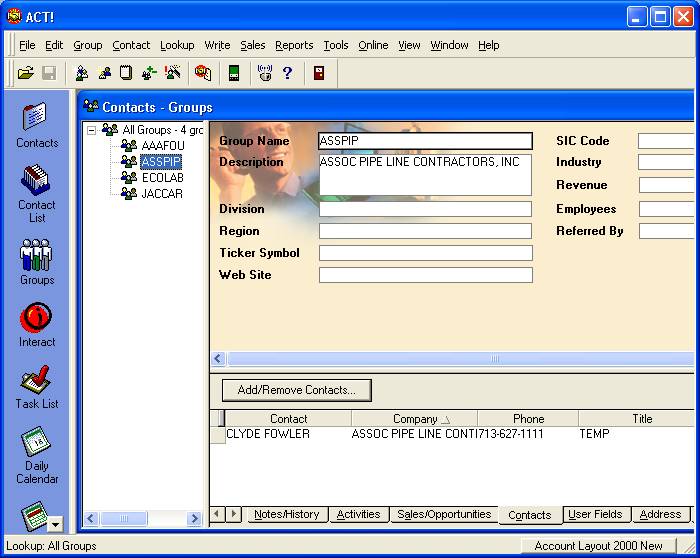
Task: Open the Reports menu
Action: (x=294, y=45)
